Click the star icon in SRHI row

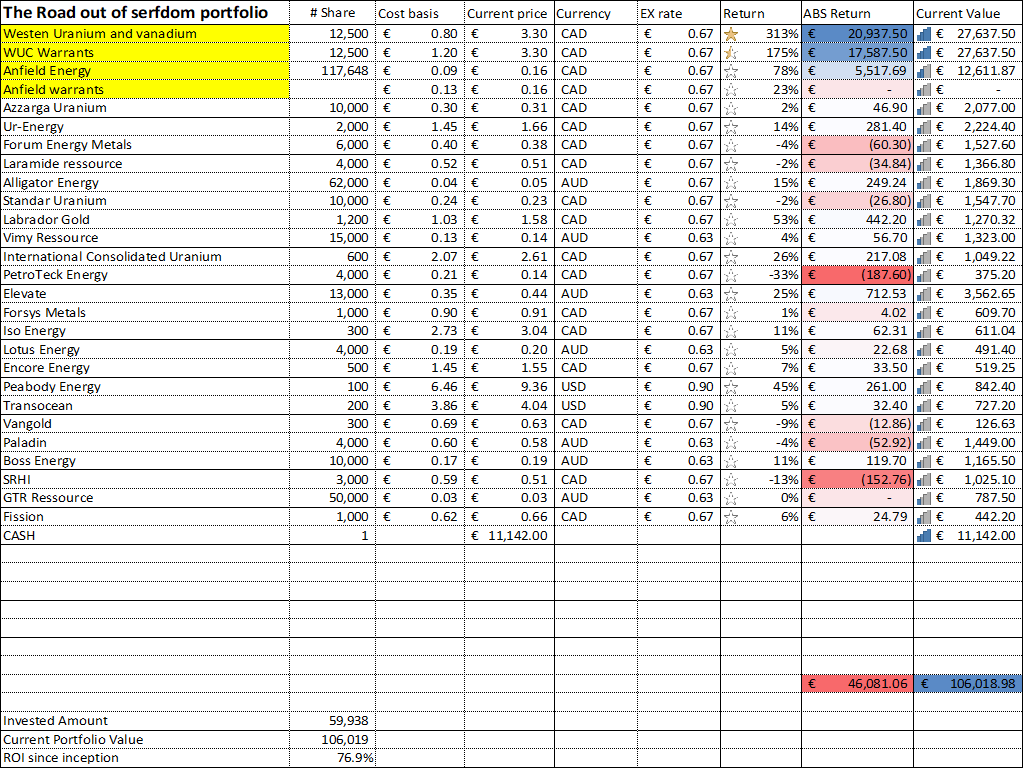(731, 480)
